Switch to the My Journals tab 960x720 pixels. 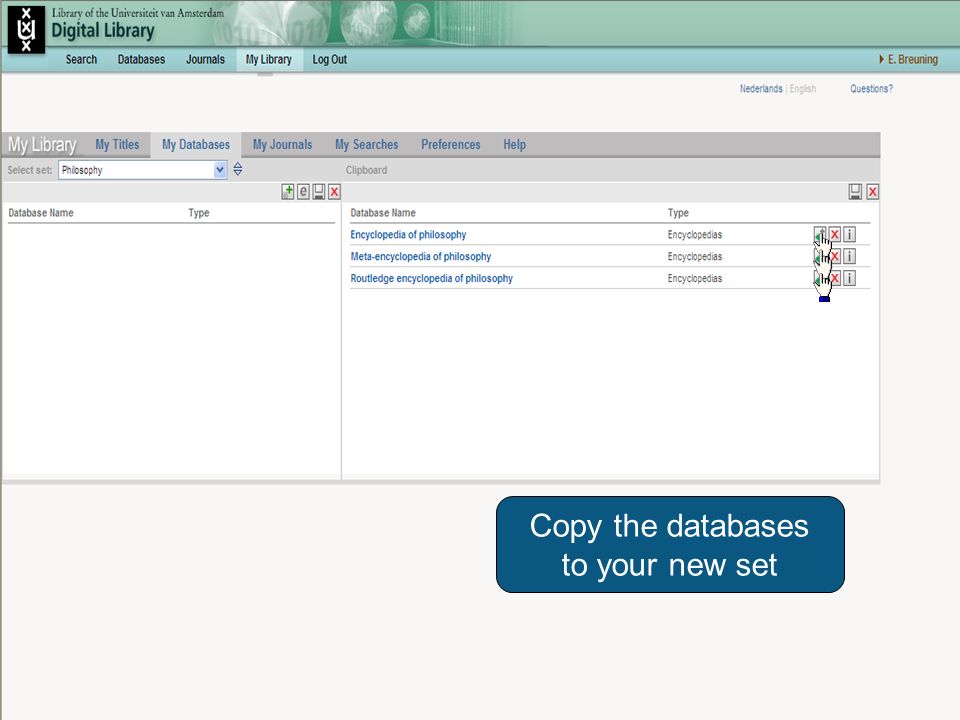282,144
